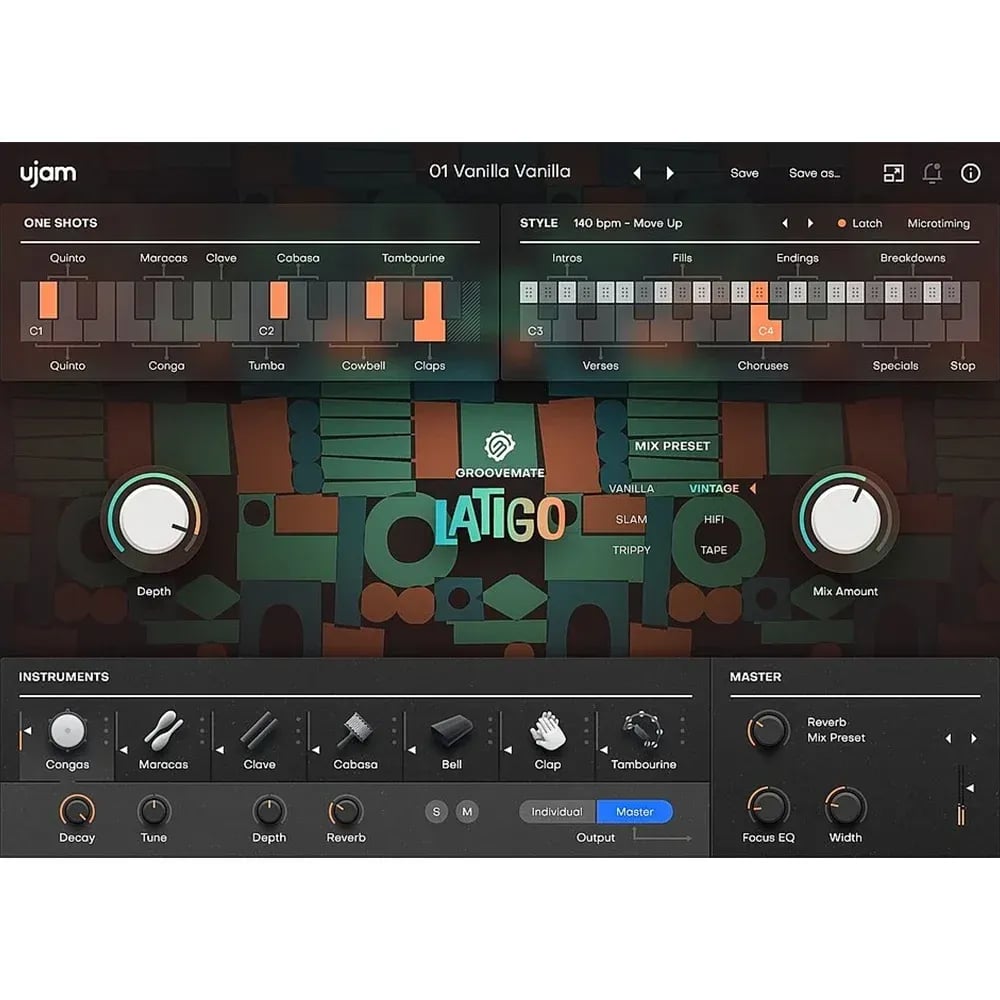Toggle the Latch option
This screenshot has width=1000, height=1000.
tap(859, 223)
